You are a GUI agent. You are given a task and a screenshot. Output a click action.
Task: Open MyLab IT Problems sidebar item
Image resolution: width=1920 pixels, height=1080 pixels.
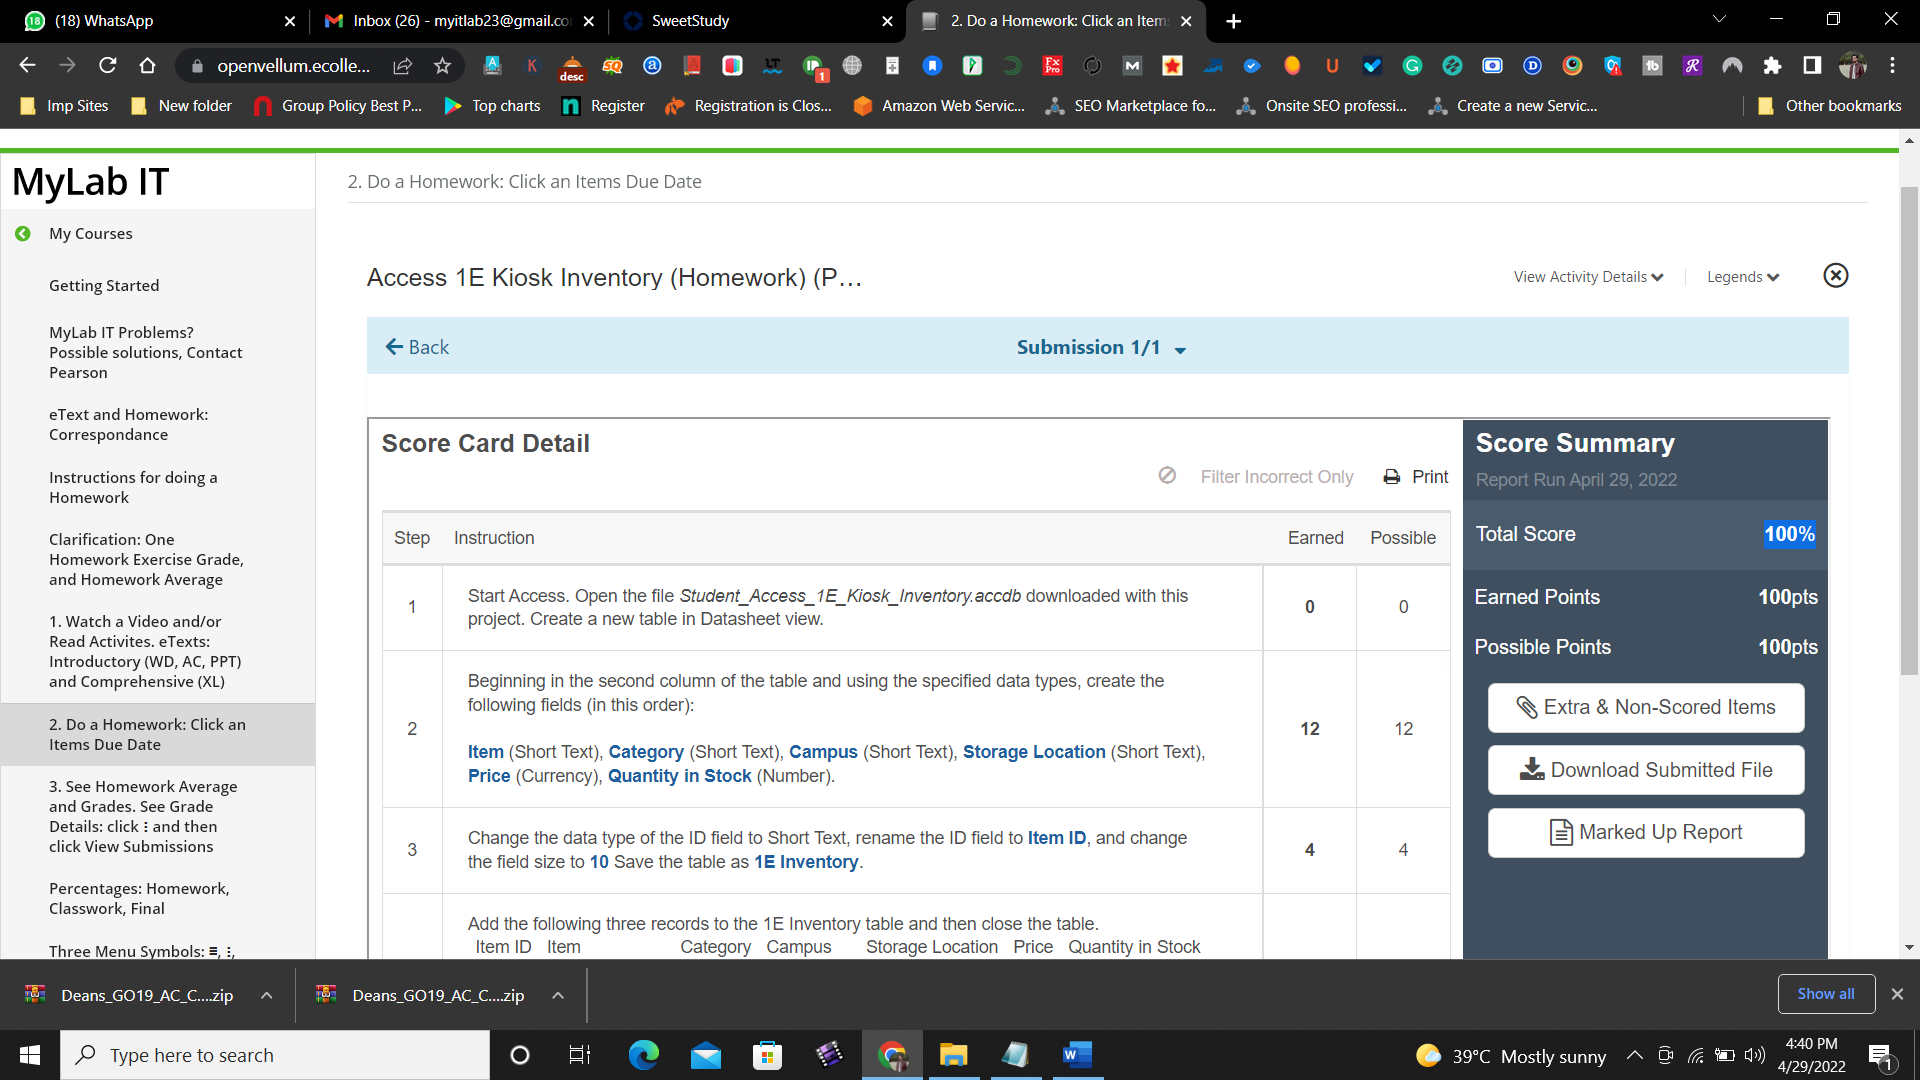tap(146, 352)
